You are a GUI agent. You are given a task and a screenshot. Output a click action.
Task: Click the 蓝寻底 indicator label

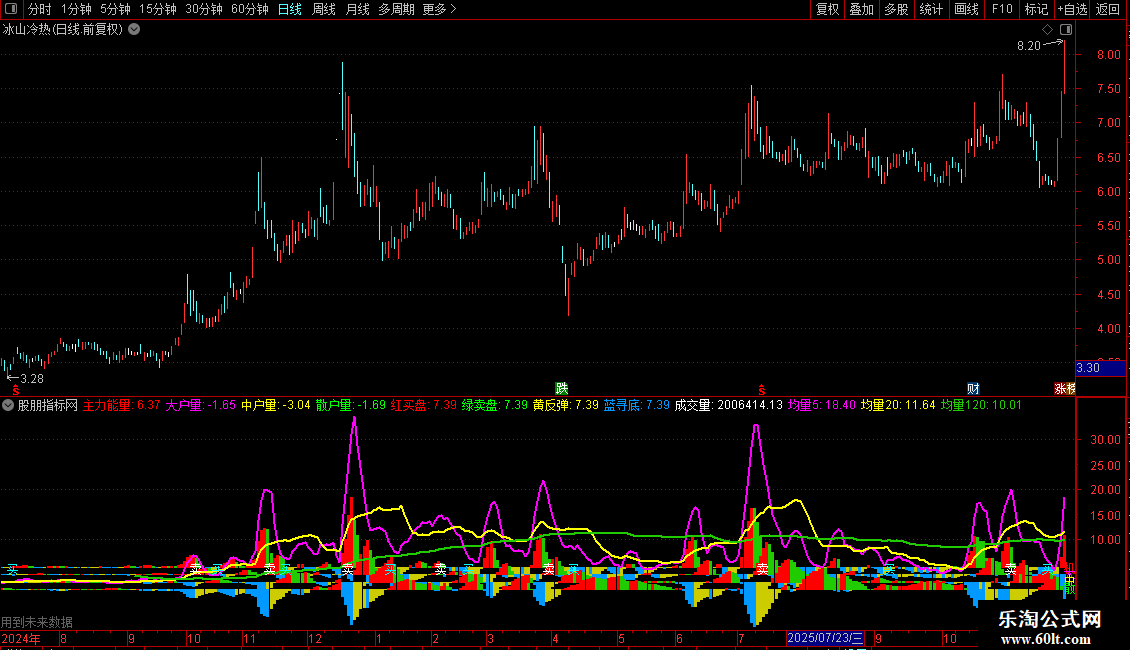point(636,405)
